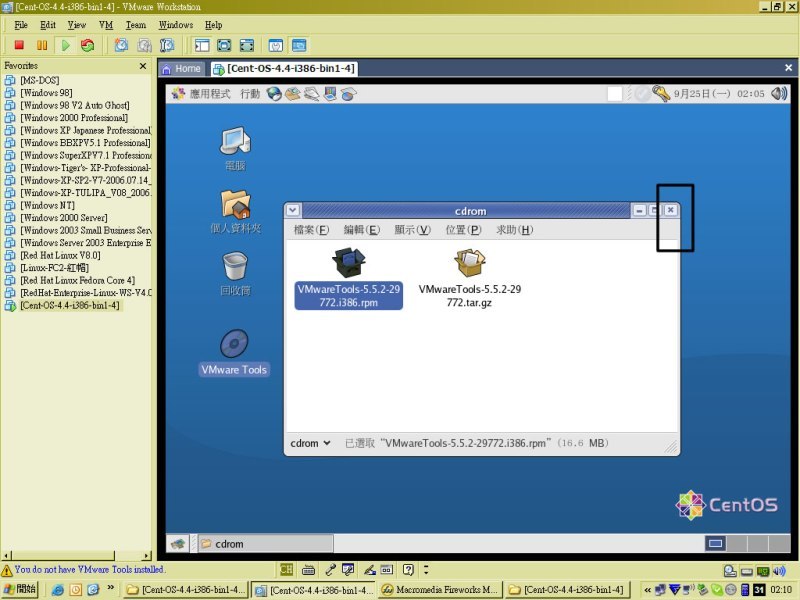Viewport: 800px width, 600px height.
Task: Switch to the Home tab
Action: pyautogui.click(x=182, y=68)
